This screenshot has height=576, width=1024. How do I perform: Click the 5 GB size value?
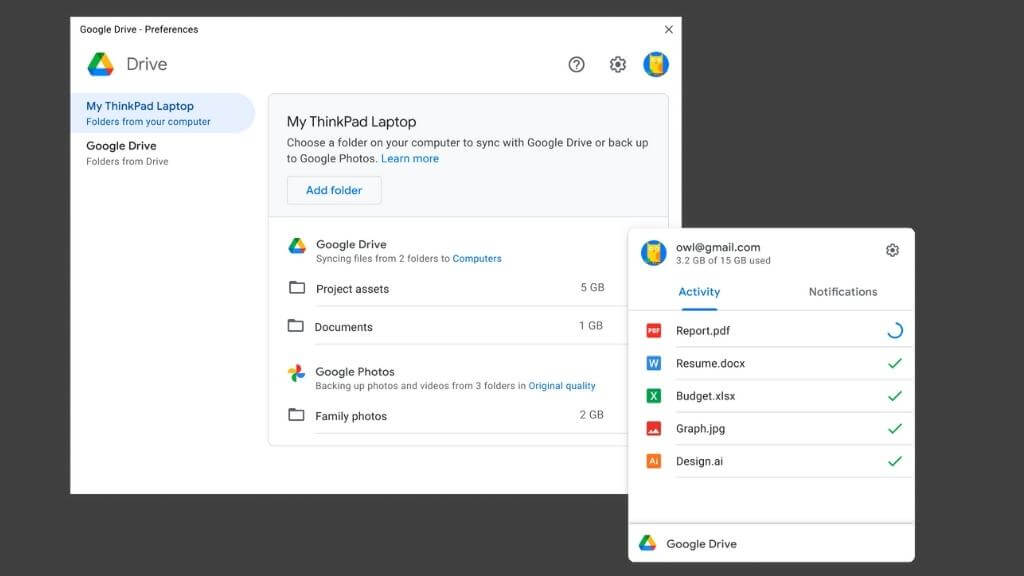(592, 287)
